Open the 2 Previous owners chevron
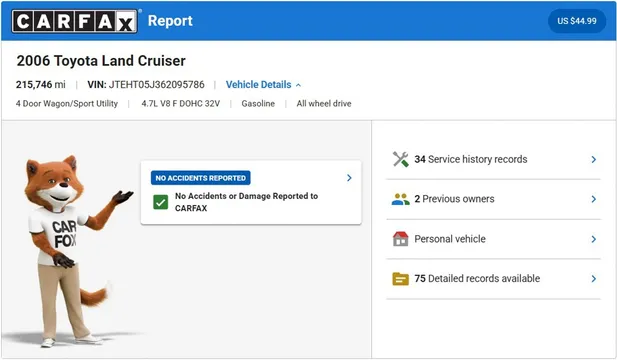The width and height of the screenshot is (617, 360). click(593, 199)
